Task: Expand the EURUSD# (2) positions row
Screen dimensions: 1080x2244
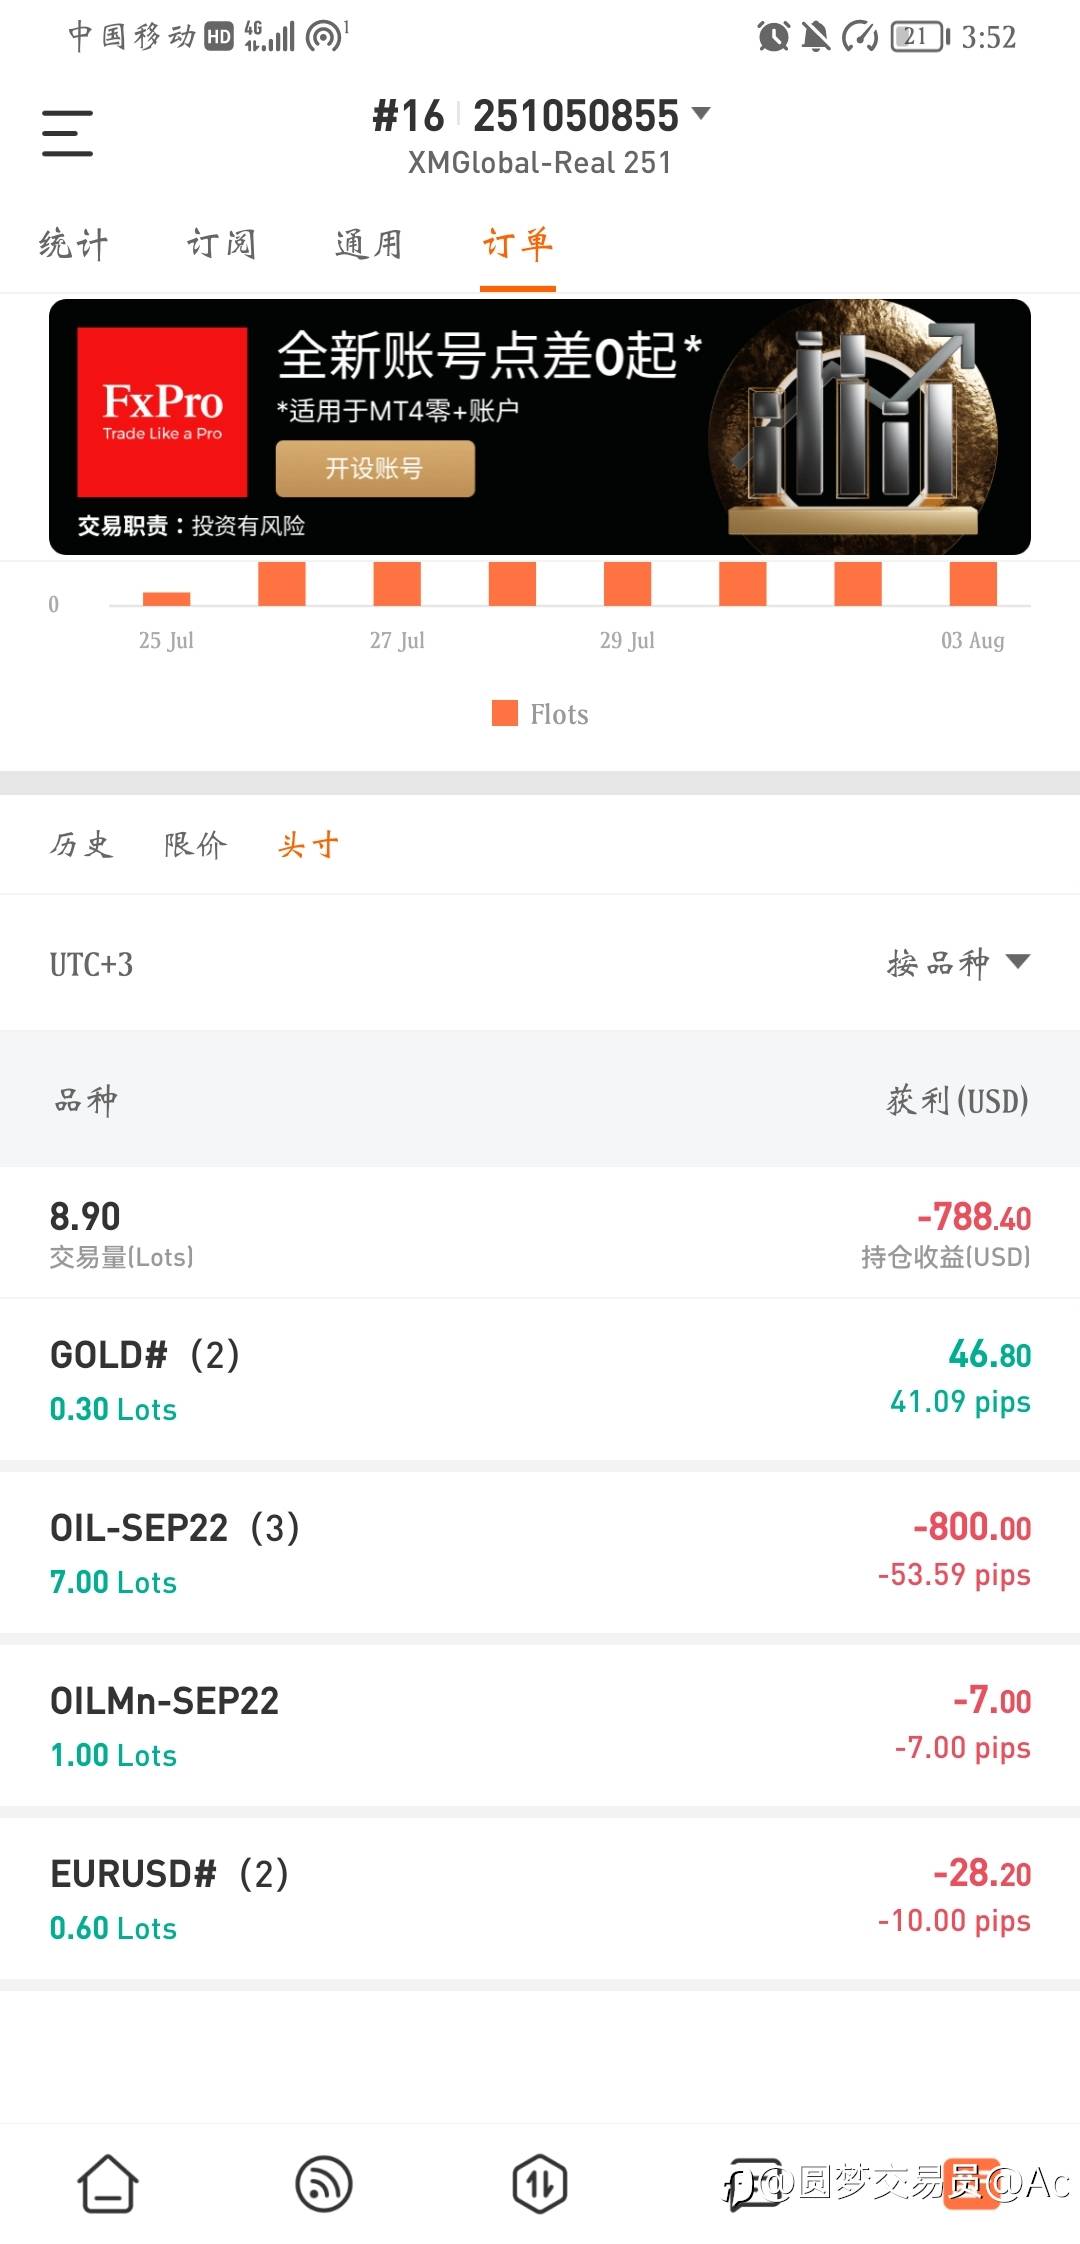Action: (540, 1899)
